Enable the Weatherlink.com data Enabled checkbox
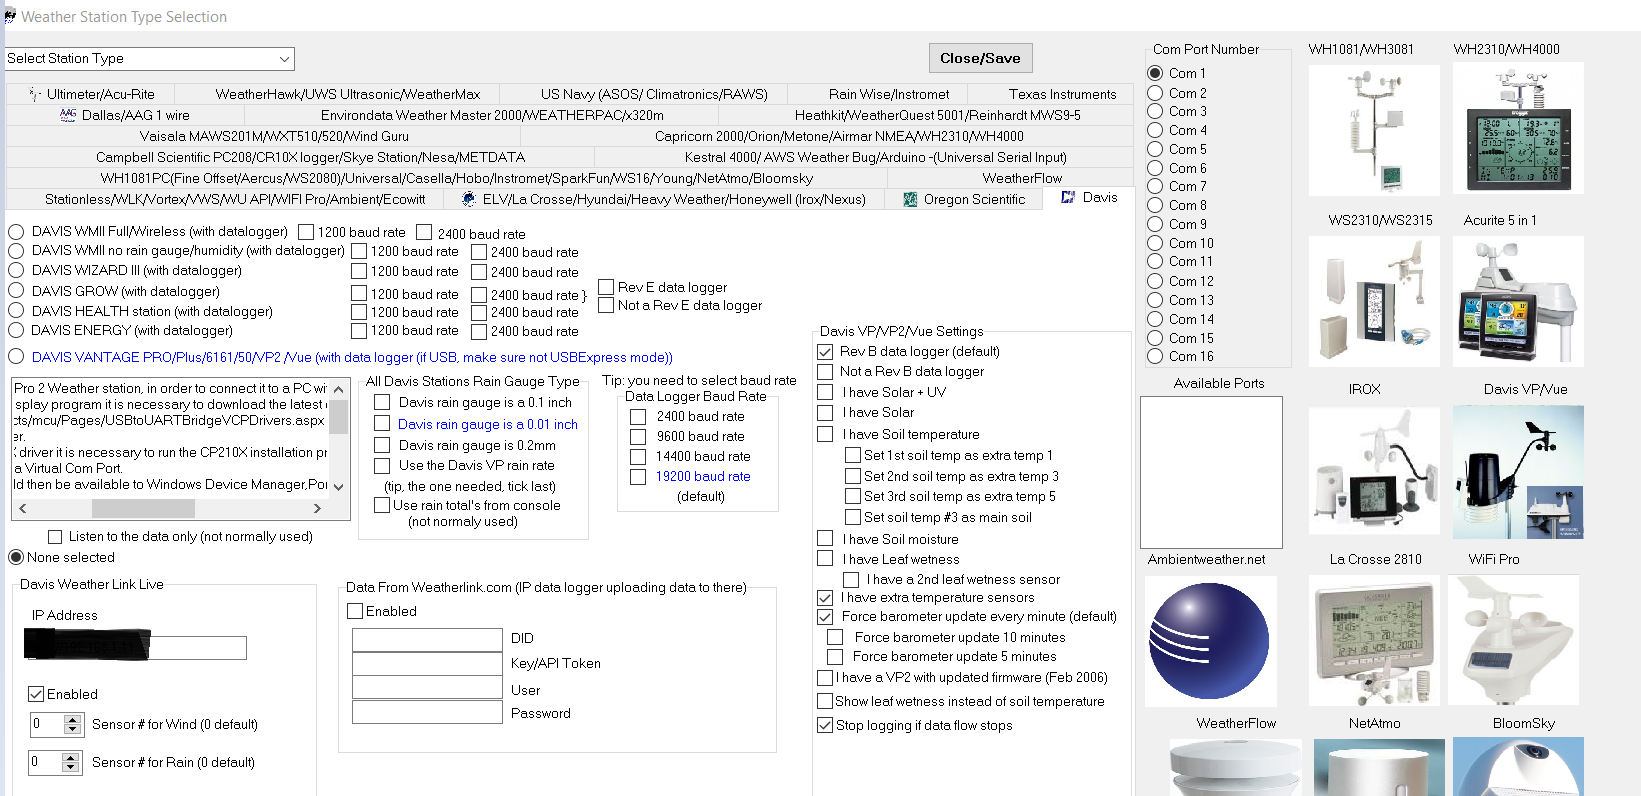 [x=355, y=611]
